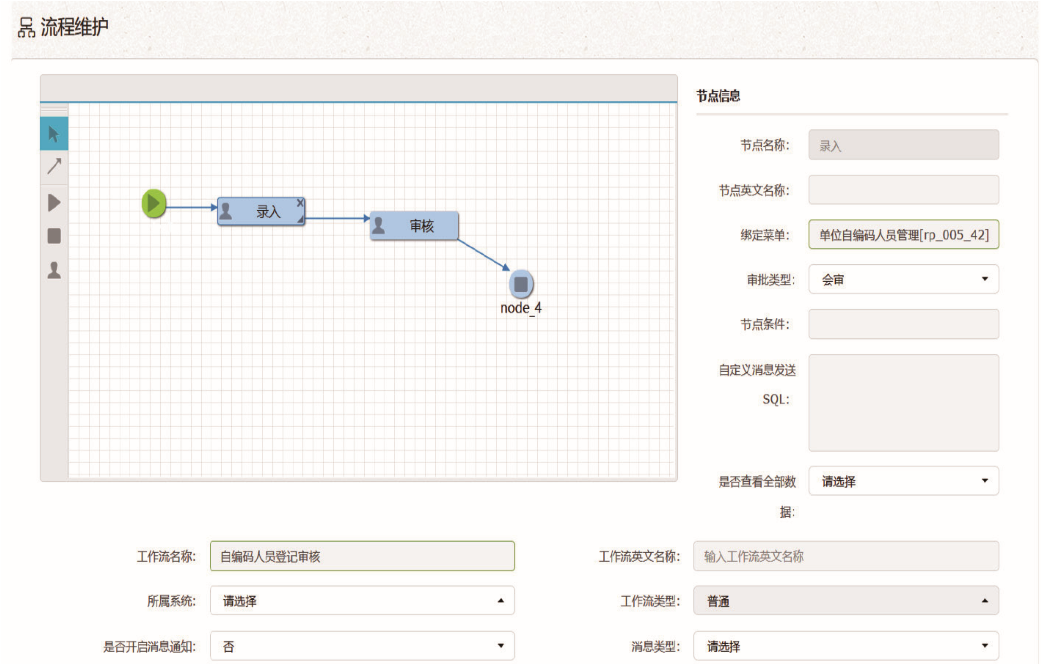This screenshot has height=664, width=1041.
Task: Click the green start node on canvas
Action: 153,204
